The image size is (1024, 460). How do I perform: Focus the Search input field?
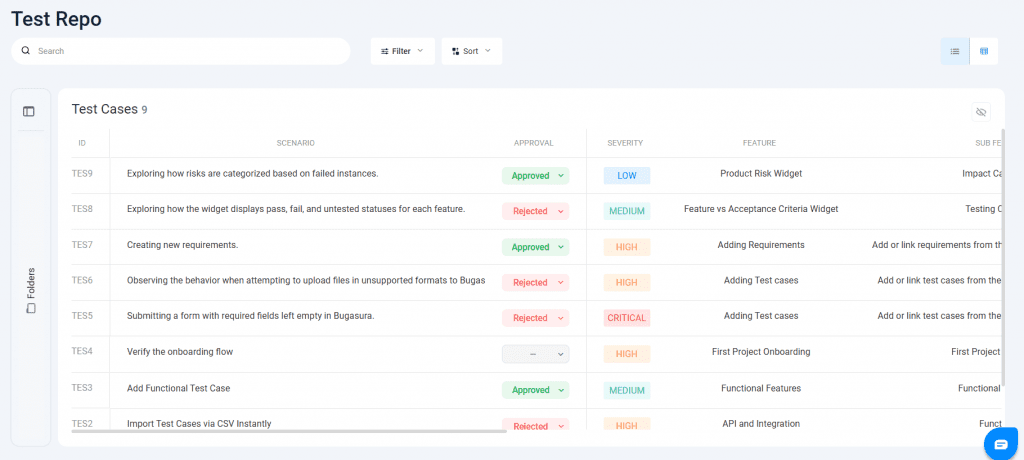click(x=190, y=51)
